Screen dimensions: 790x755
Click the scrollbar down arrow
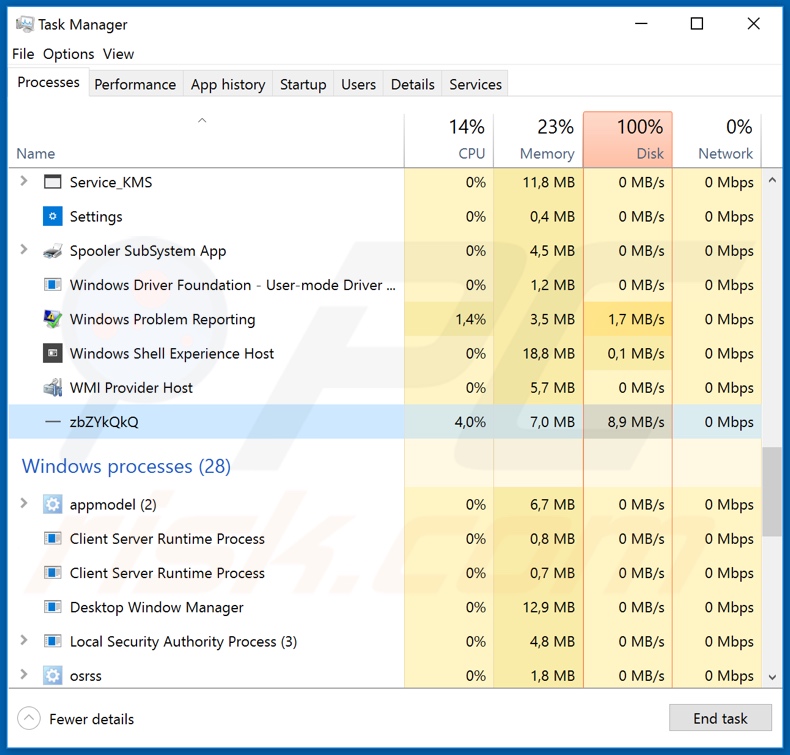click(772, 677)
